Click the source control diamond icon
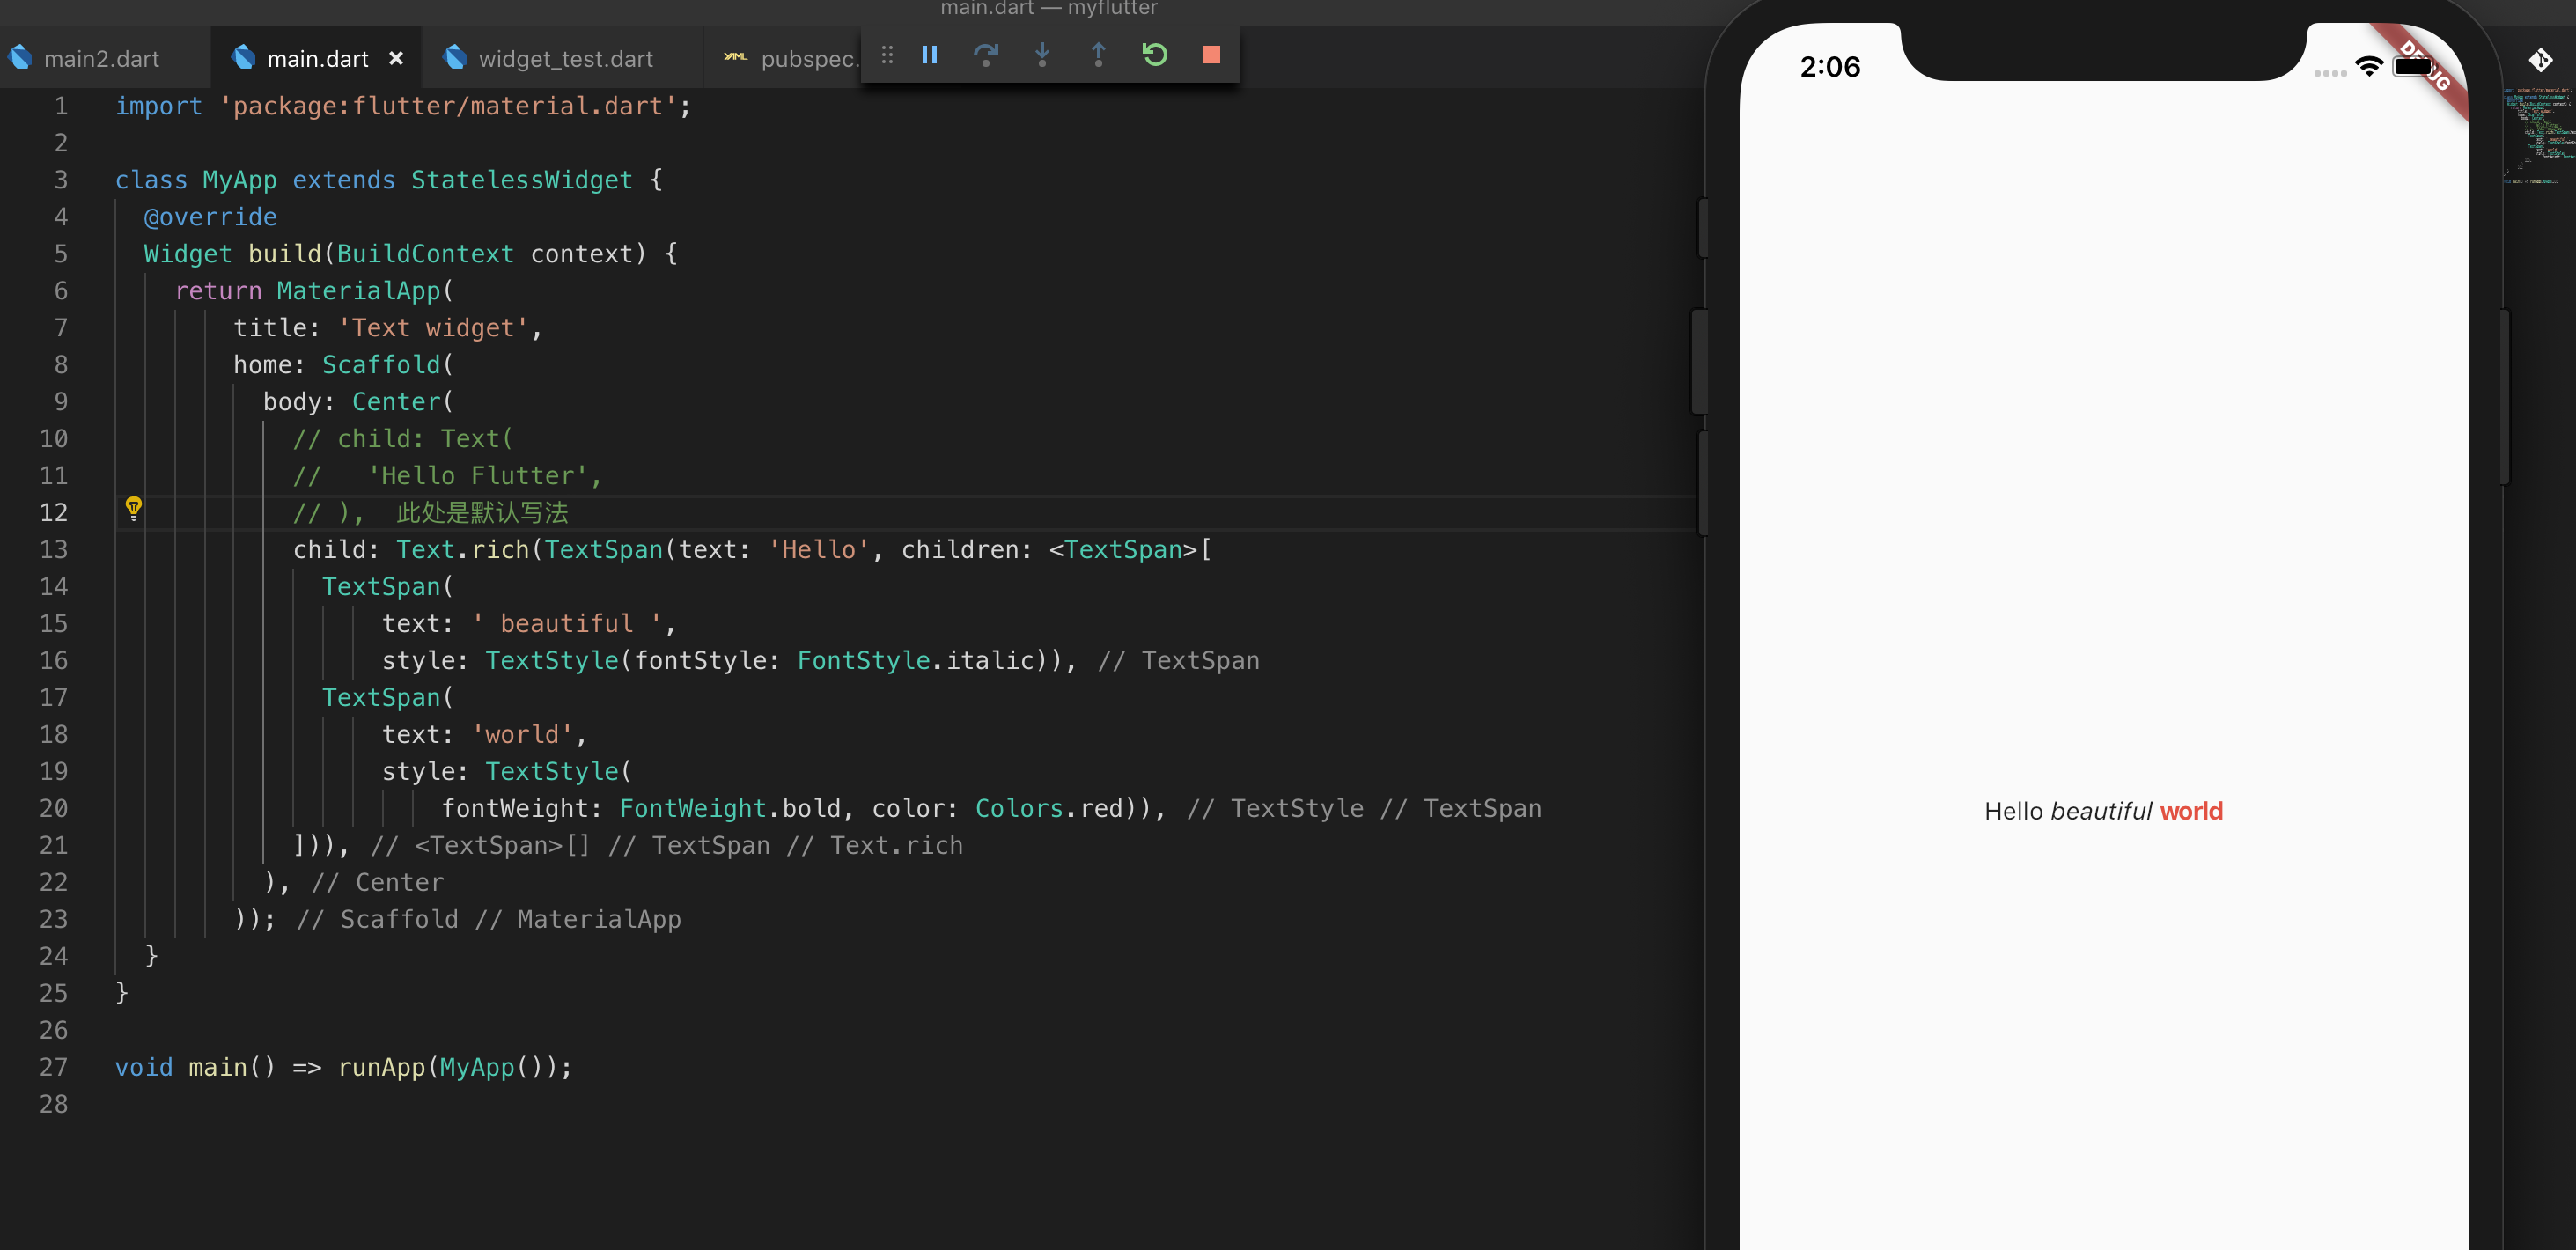 tap(2540, 61)
